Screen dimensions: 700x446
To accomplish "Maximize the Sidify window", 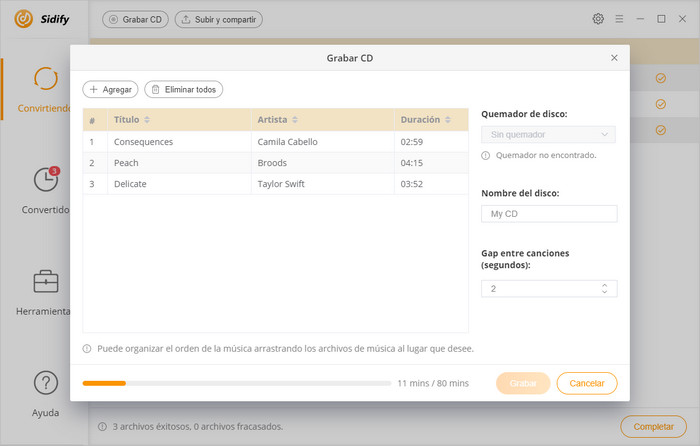I will (x=661, y=19).
